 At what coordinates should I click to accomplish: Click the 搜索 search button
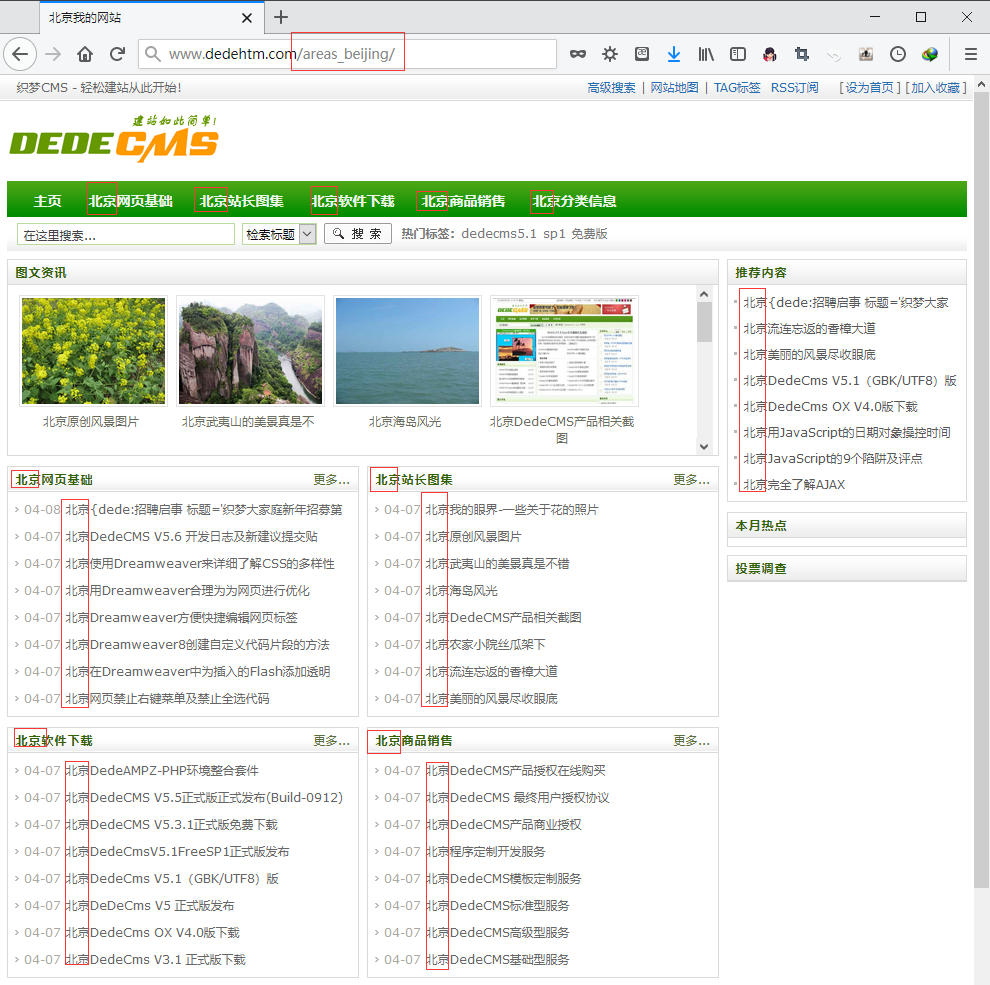click(357, 234)
